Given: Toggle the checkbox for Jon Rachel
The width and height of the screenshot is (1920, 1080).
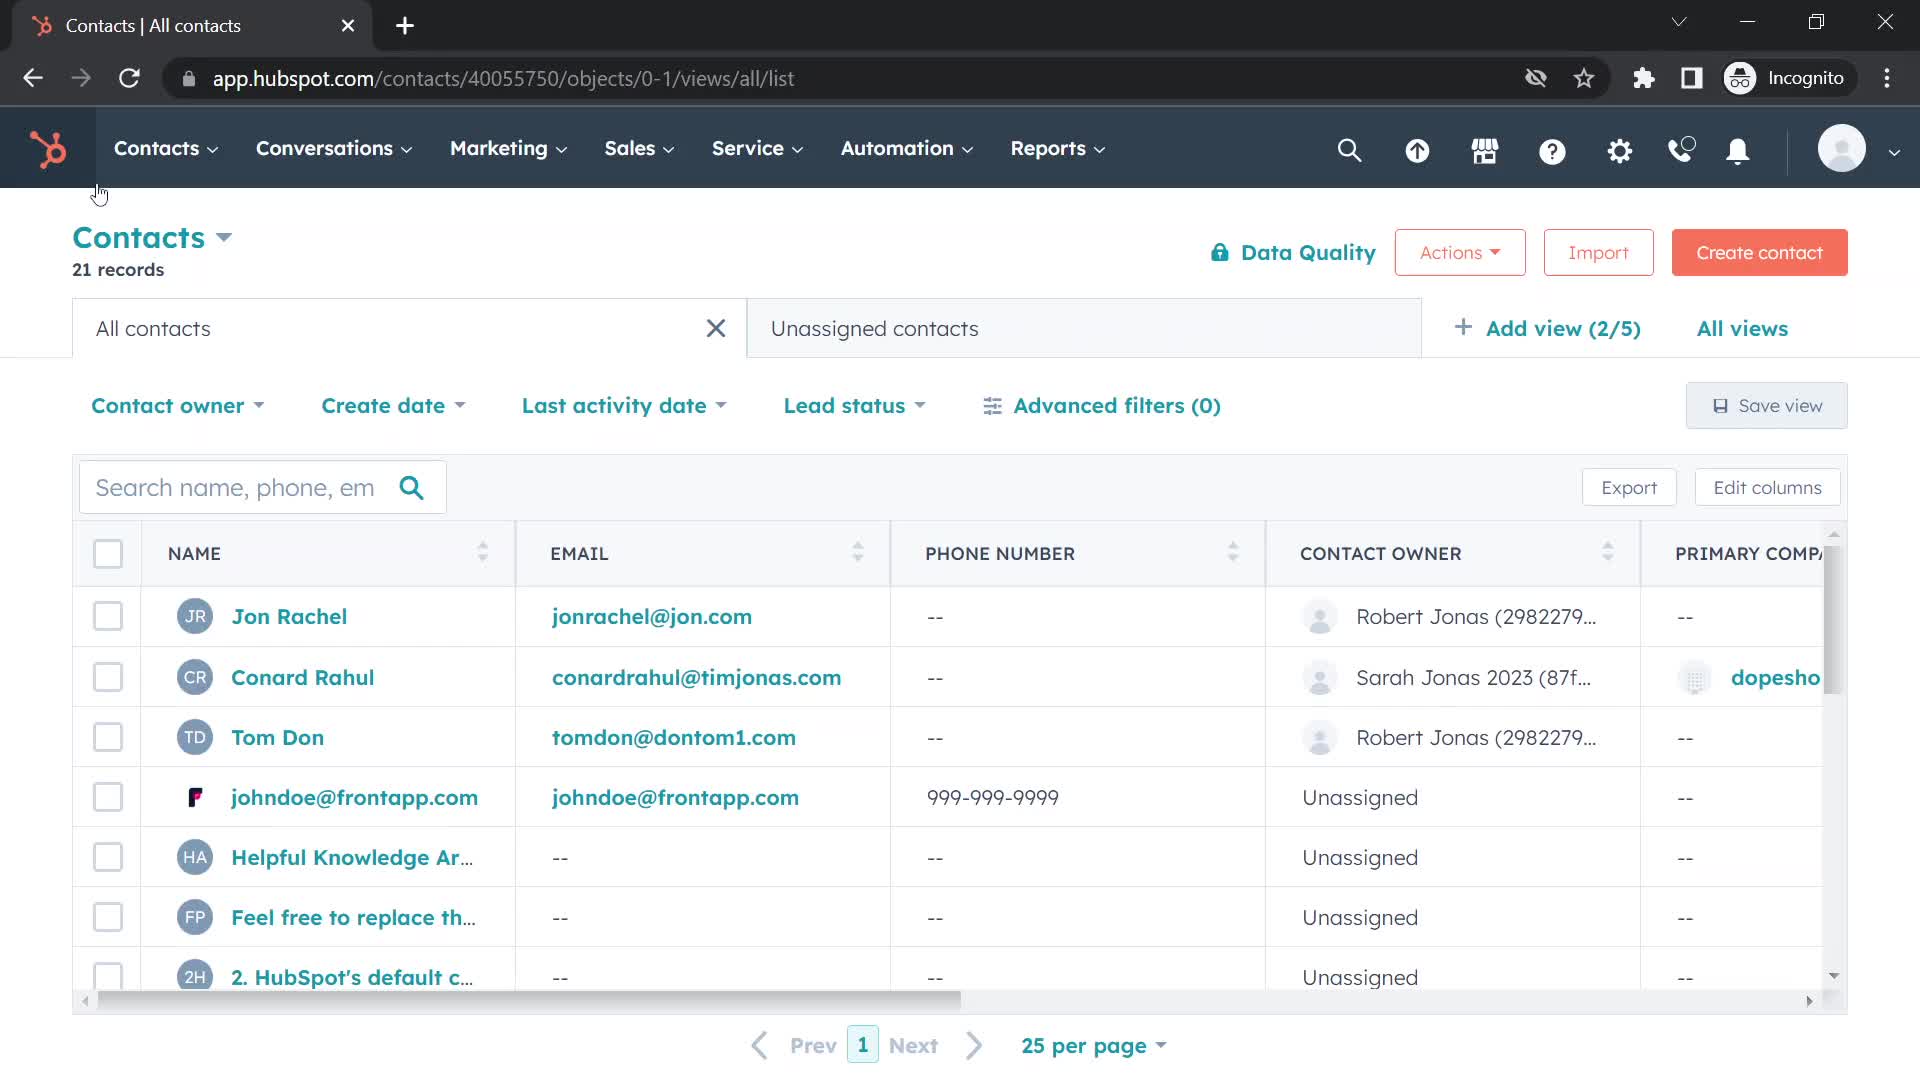Looking at the screenshot, I should [x=108, y=617].
